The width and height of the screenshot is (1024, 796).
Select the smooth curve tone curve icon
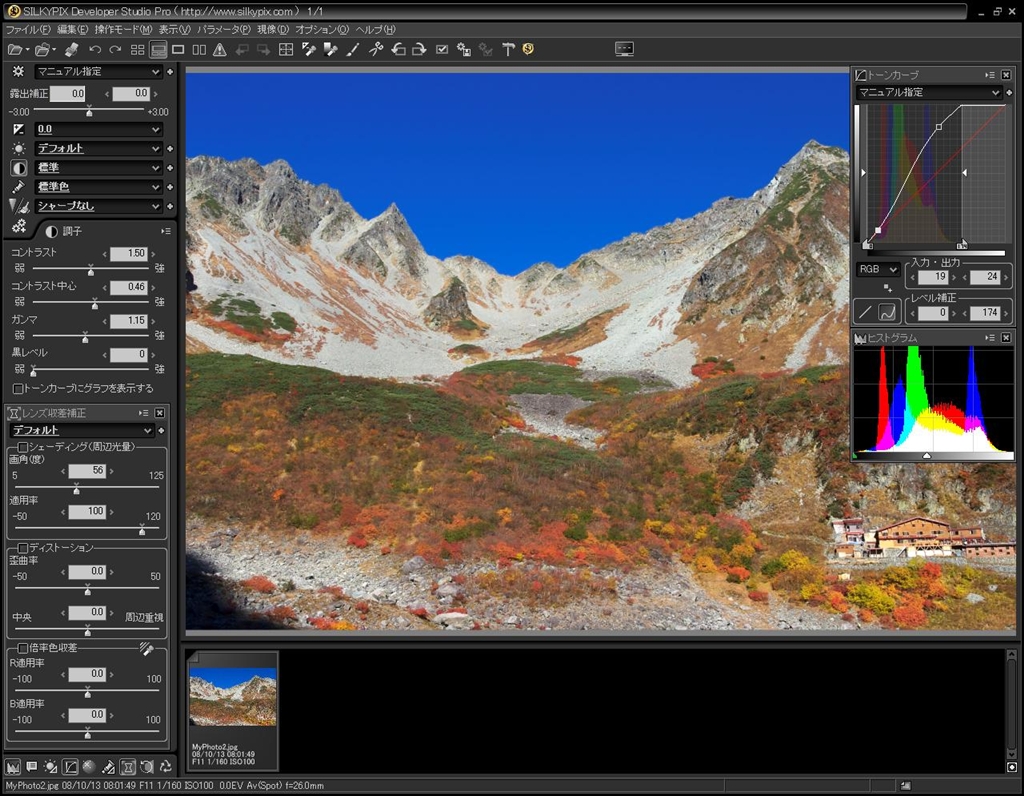886,312
